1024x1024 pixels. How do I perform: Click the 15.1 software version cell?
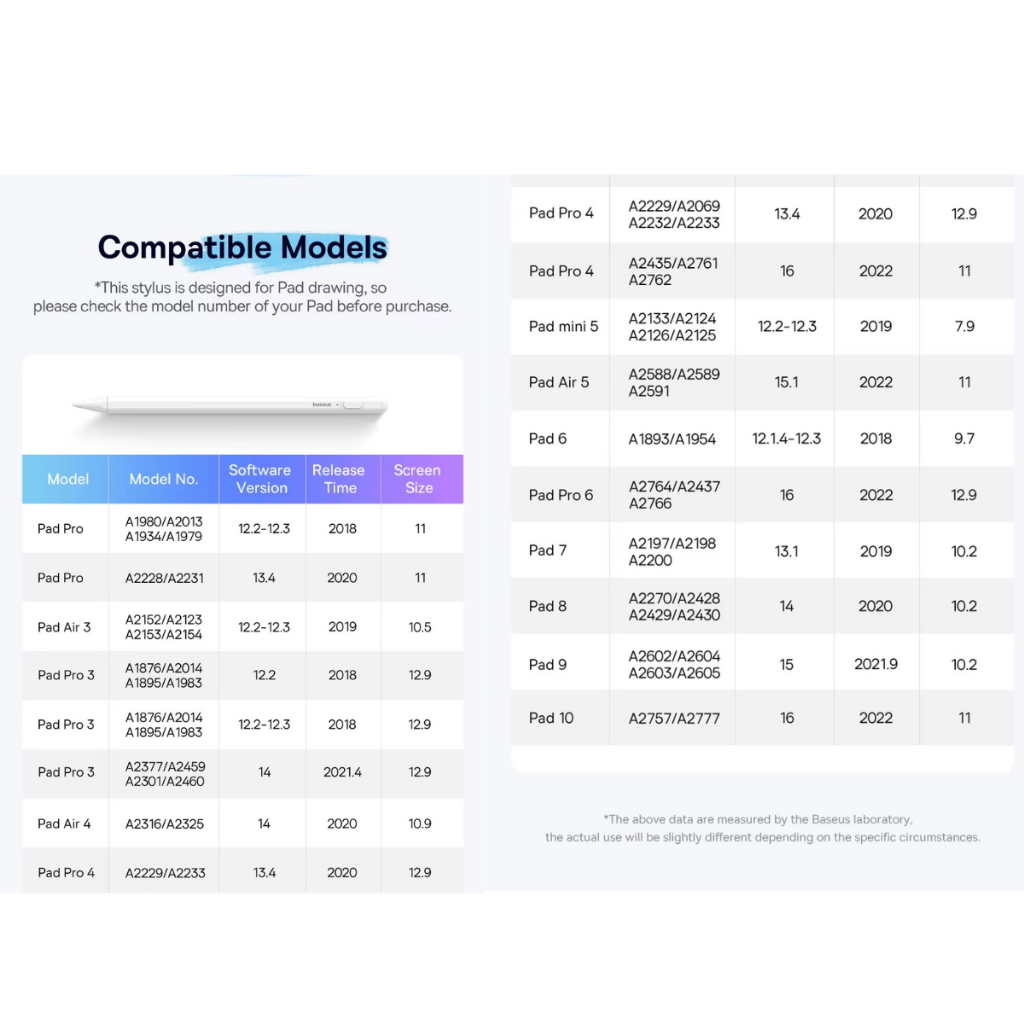click(x=787, y=382)
